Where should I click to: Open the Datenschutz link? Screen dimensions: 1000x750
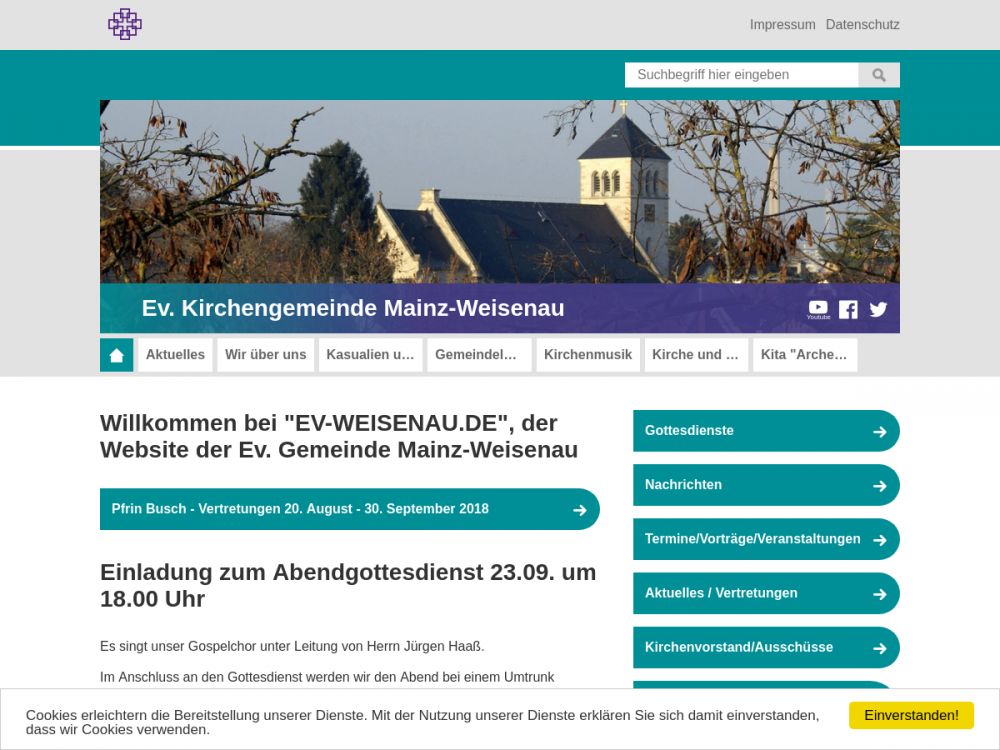[x=862, y=25]
